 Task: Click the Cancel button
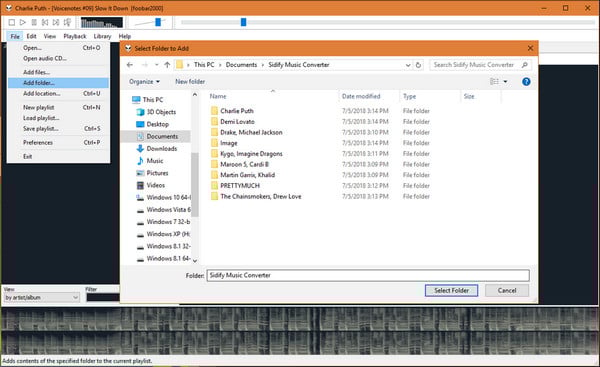[507, 290]
